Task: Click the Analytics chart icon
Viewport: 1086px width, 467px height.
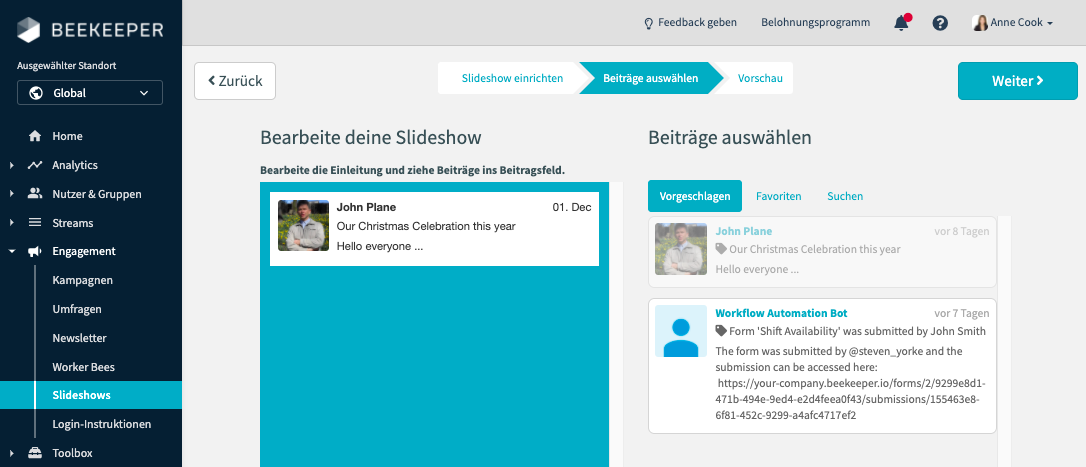Action: point(35,165)
